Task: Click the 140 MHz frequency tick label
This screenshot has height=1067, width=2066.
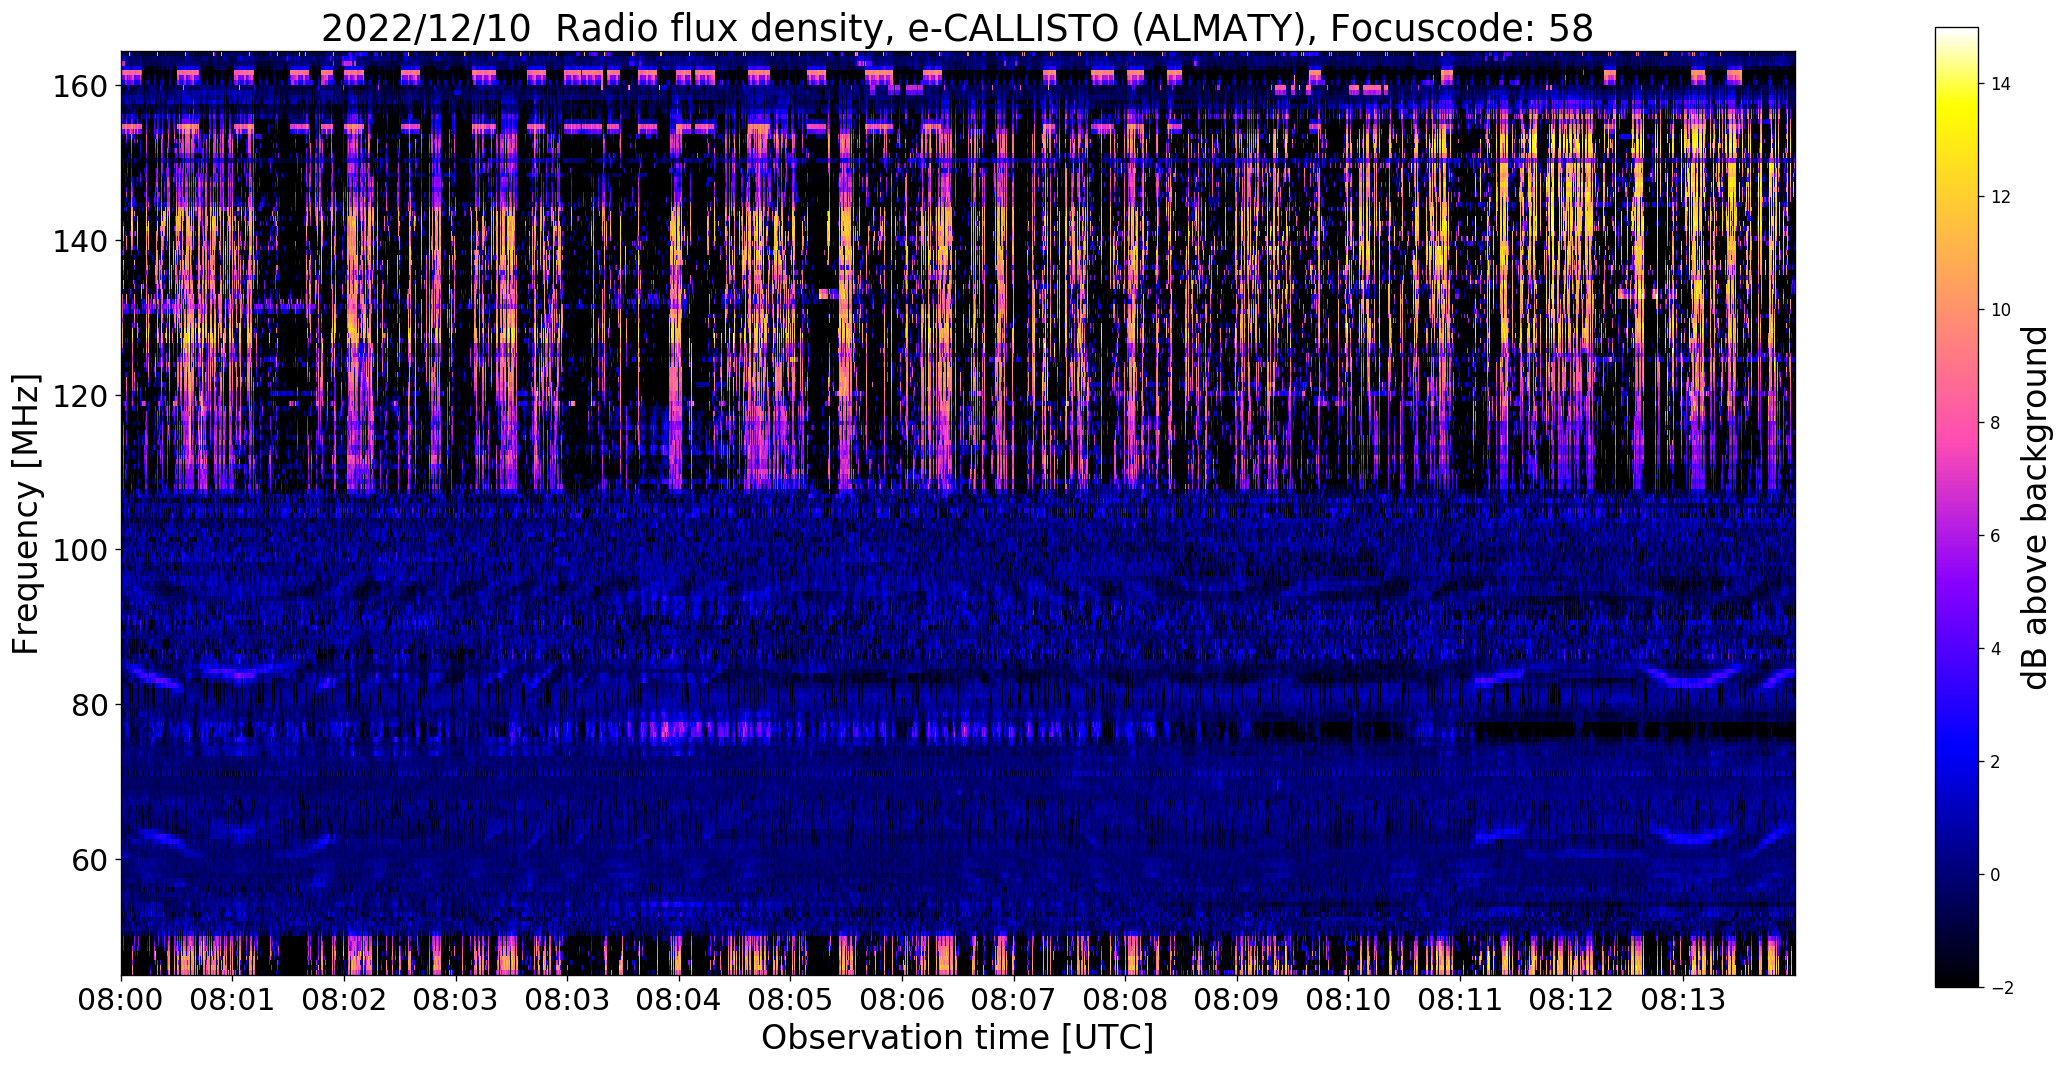Action: click(x=79, y=241)
